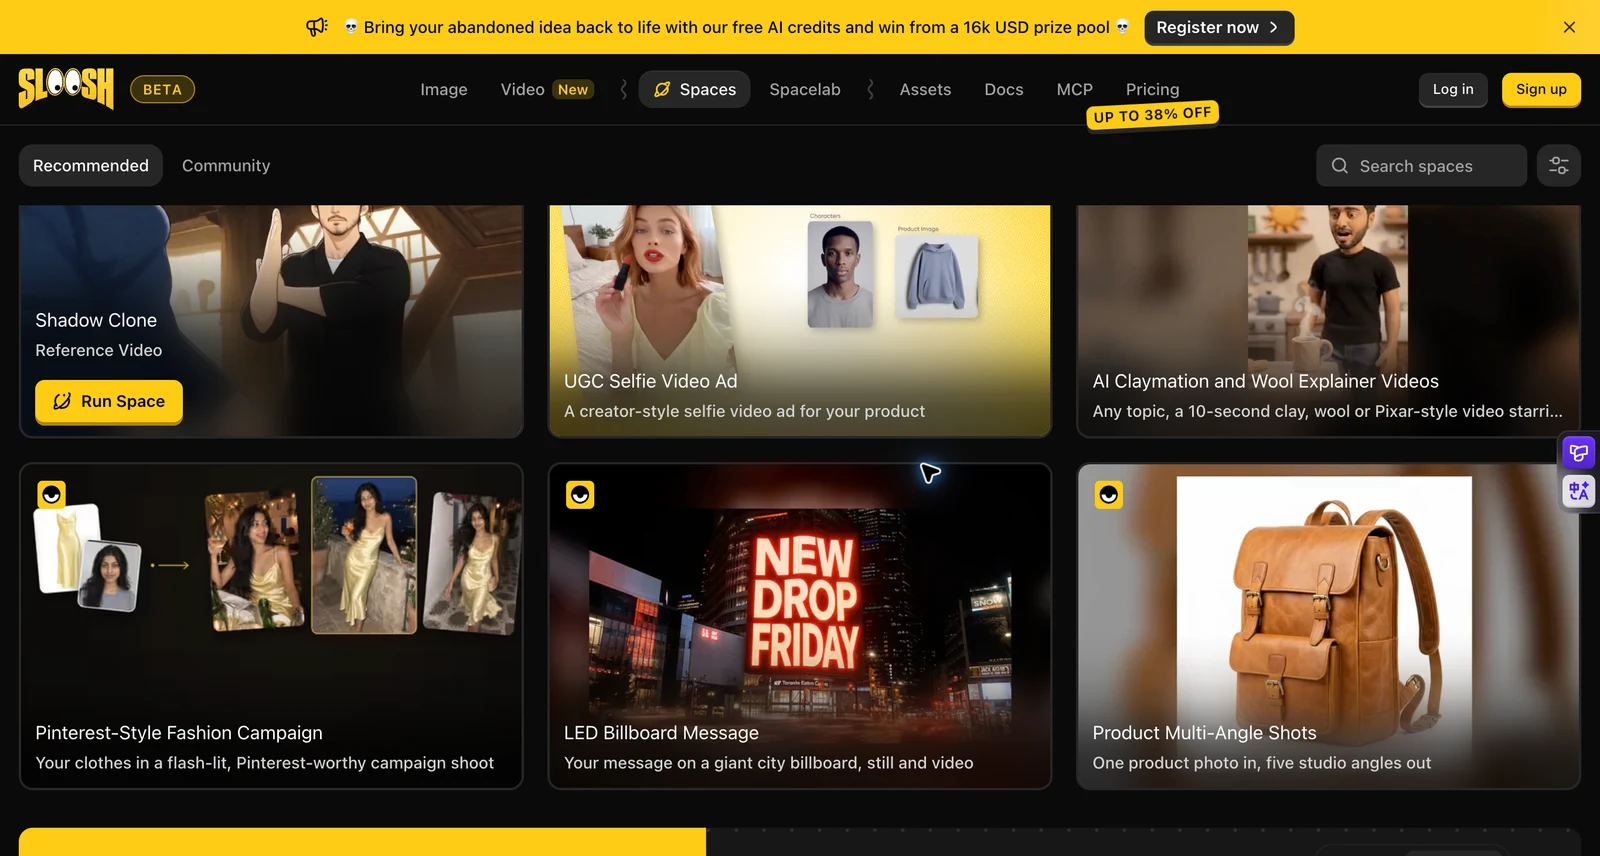Viewport: 1600px width, 856px height.
Task: Click the Up to 38% off badge
Action: pos(1152,115)
